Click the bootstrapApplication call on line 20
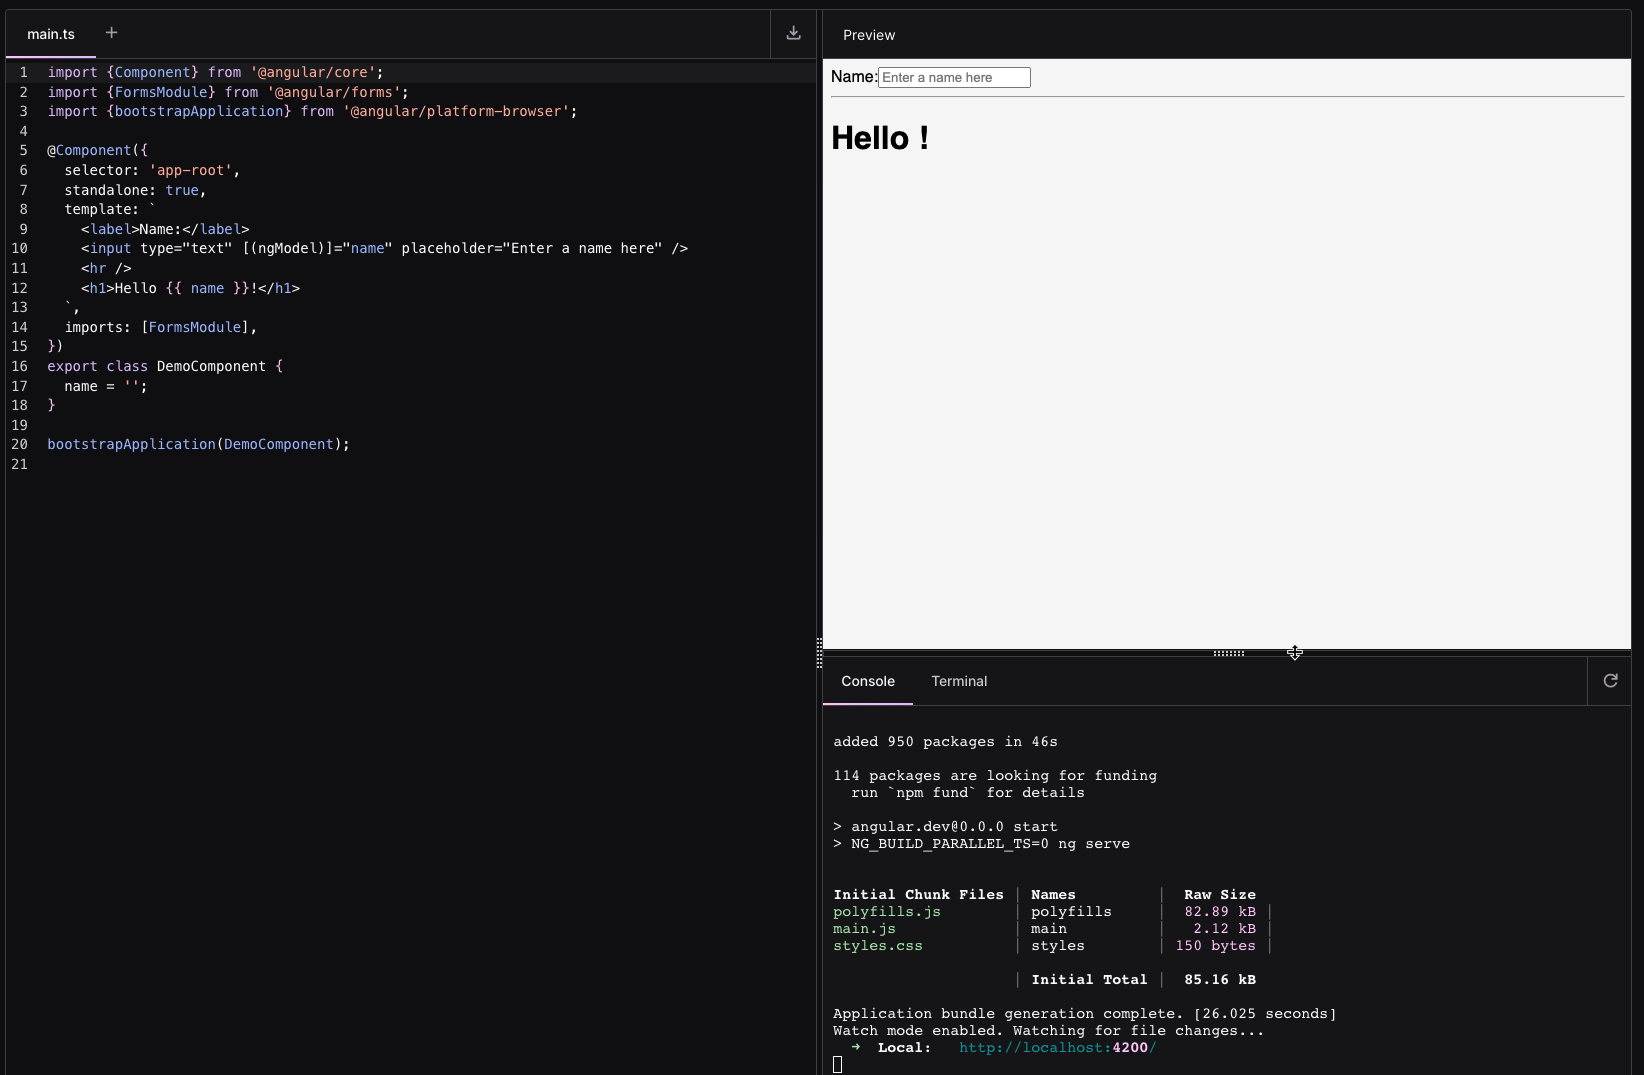This screenshot has height=1075, width=1644. [131, 444]
